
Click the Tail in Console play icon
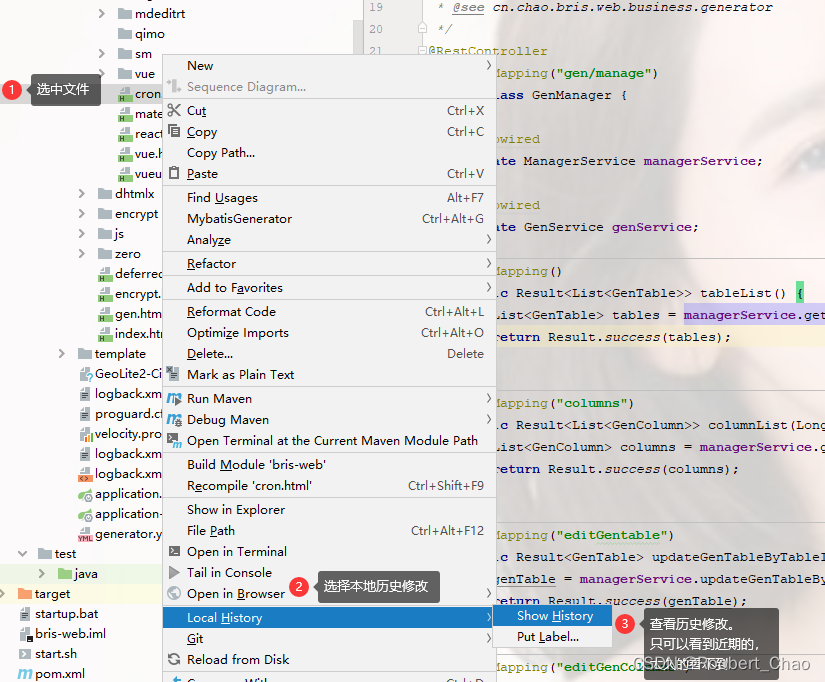click(174, 572)
